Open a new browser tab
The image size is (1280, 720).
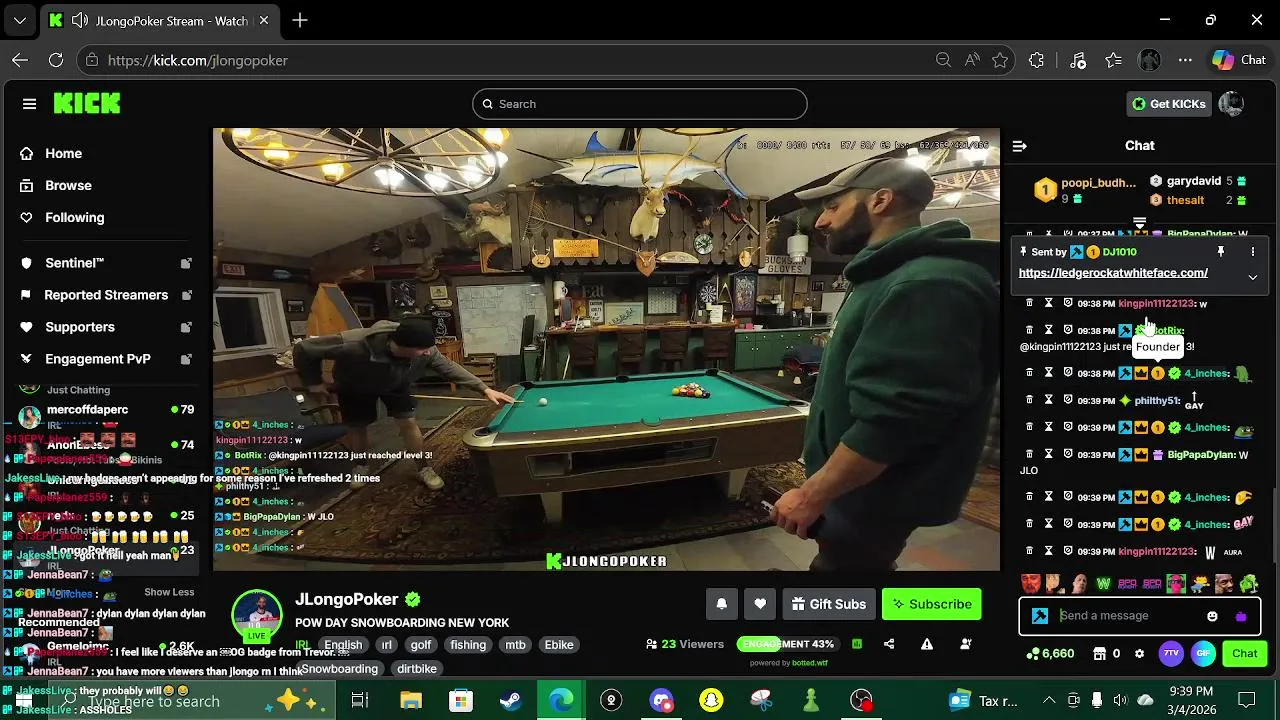point(300,20)
